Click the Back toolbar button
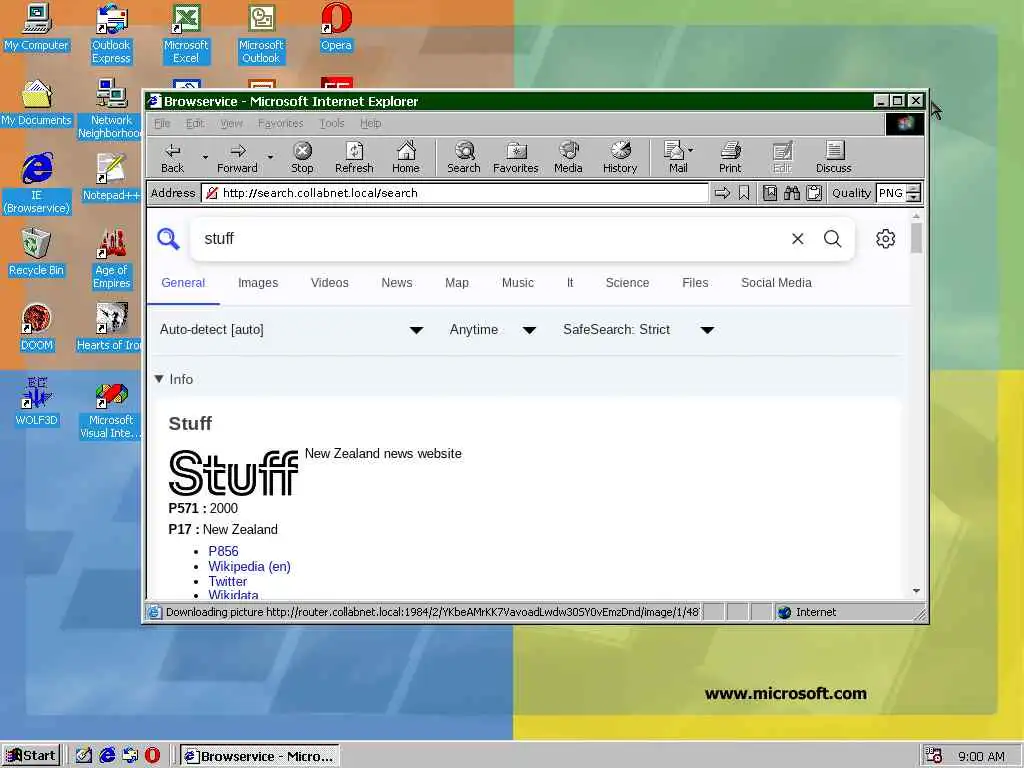This screenshot has height=768, width=1024. (x=172, y=158)
